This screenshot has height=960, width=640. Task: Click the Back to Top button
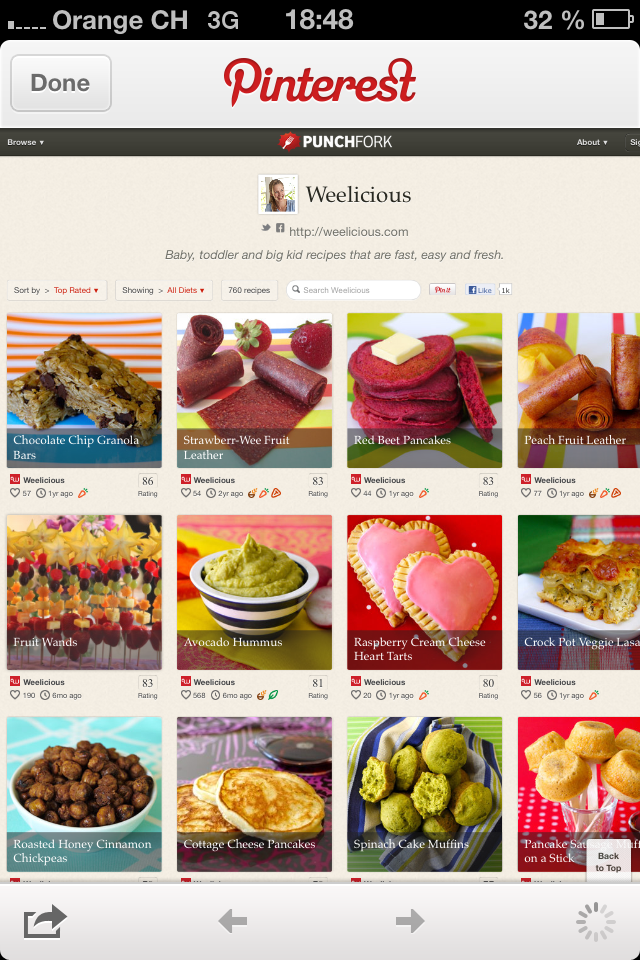(608, 861)
